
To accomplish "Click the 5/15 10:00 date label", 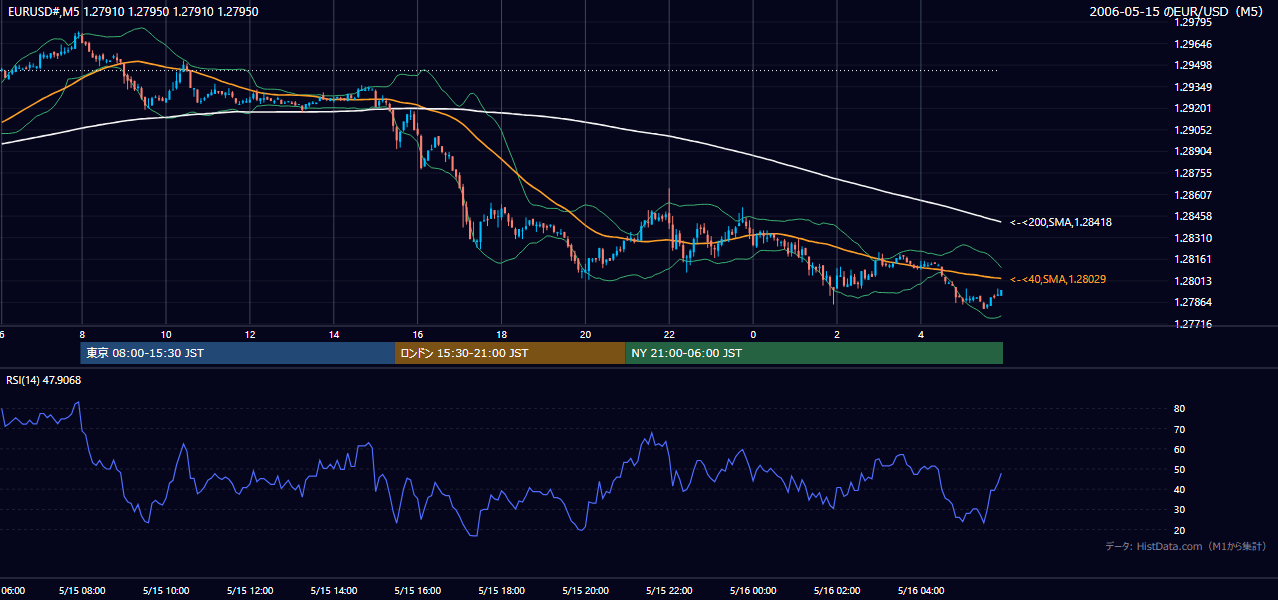I will [166, 590].
